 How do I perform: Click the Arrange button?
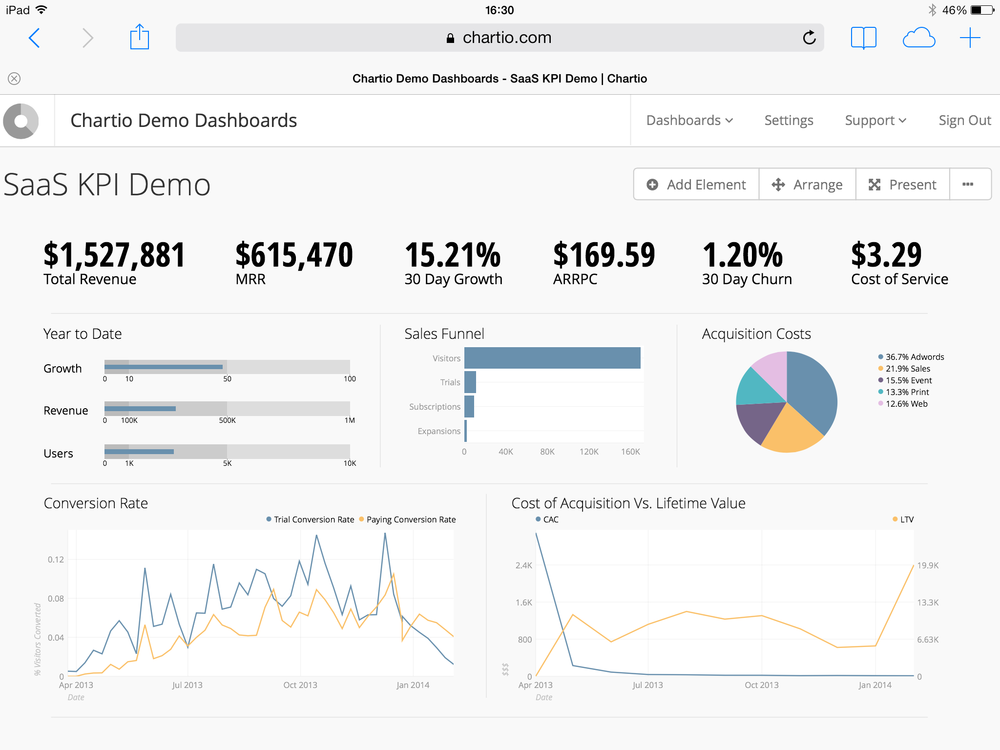click(807, 184)
